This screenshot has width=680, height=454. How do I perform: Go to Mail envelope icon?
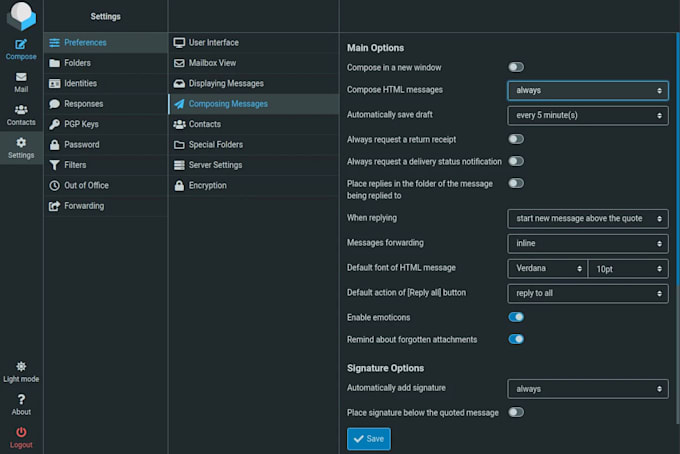pyautogui.click(x=21, y=77)
